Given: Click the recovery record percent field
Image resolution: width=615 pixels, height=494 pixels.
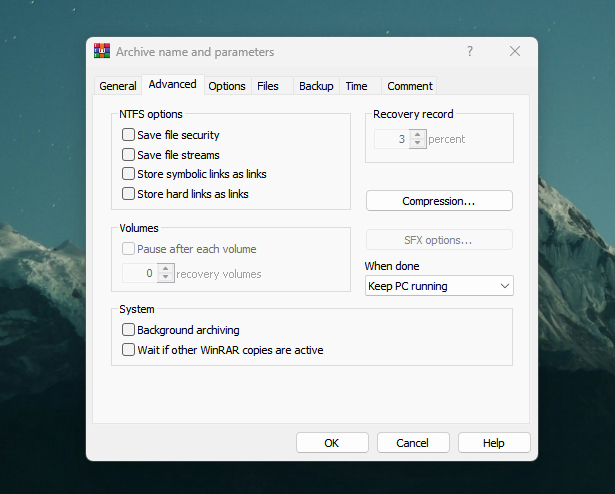Looking at the screenshot, I should pos(391,139).
